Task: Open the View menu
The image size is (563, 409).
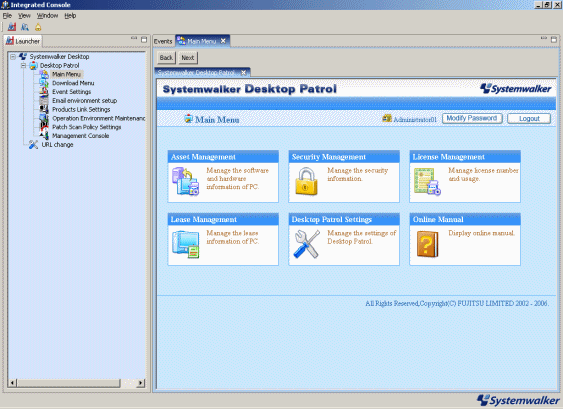Action: click(24, 15)
